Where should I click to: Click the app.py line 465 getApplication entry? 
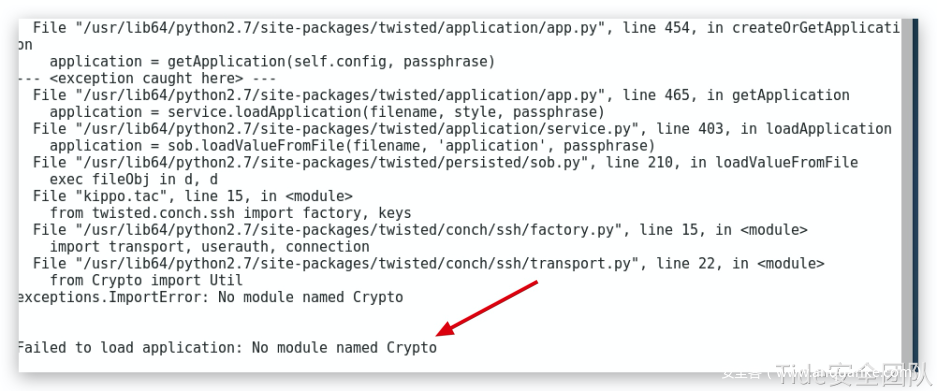click(441, 95)
